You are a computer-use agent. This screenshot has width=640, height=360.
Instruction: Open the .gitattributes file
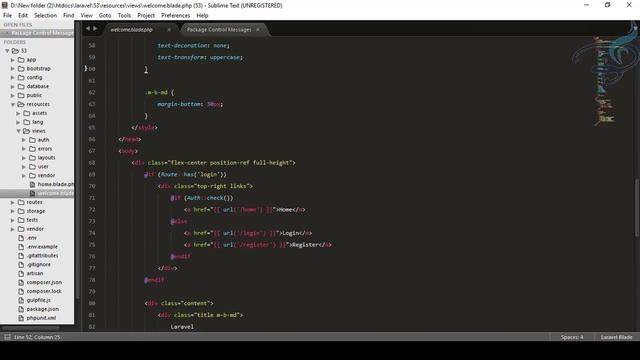tap(42, 256)
